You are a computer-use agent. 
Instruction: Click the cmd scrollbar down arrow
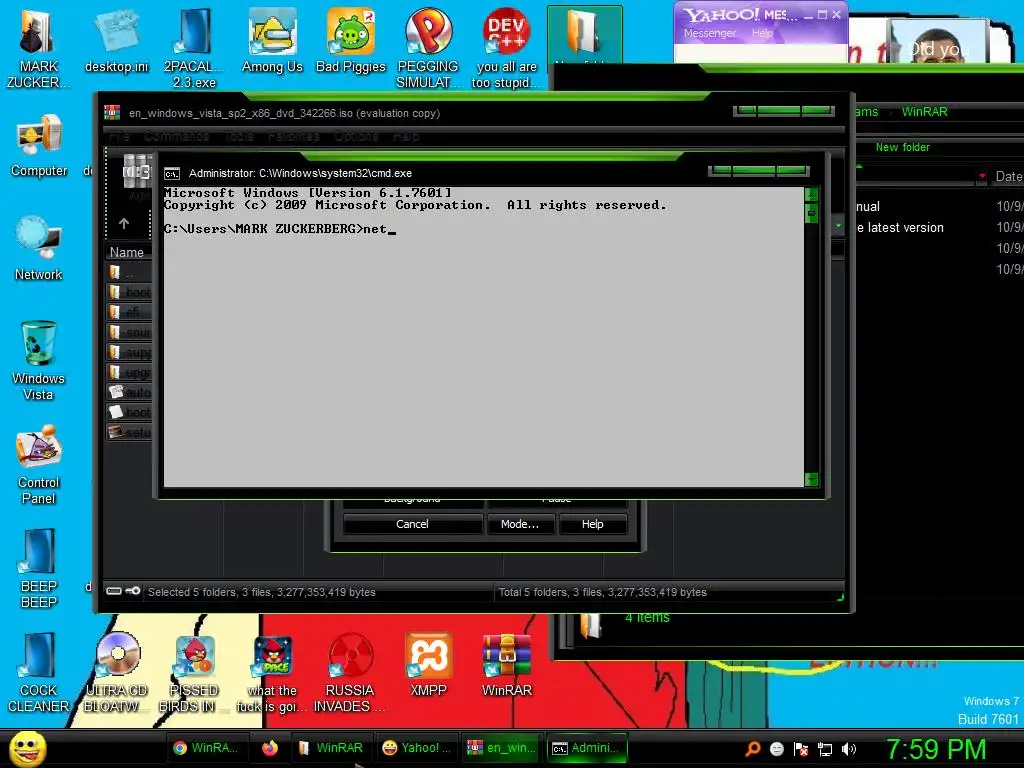(x=811, y=480)
